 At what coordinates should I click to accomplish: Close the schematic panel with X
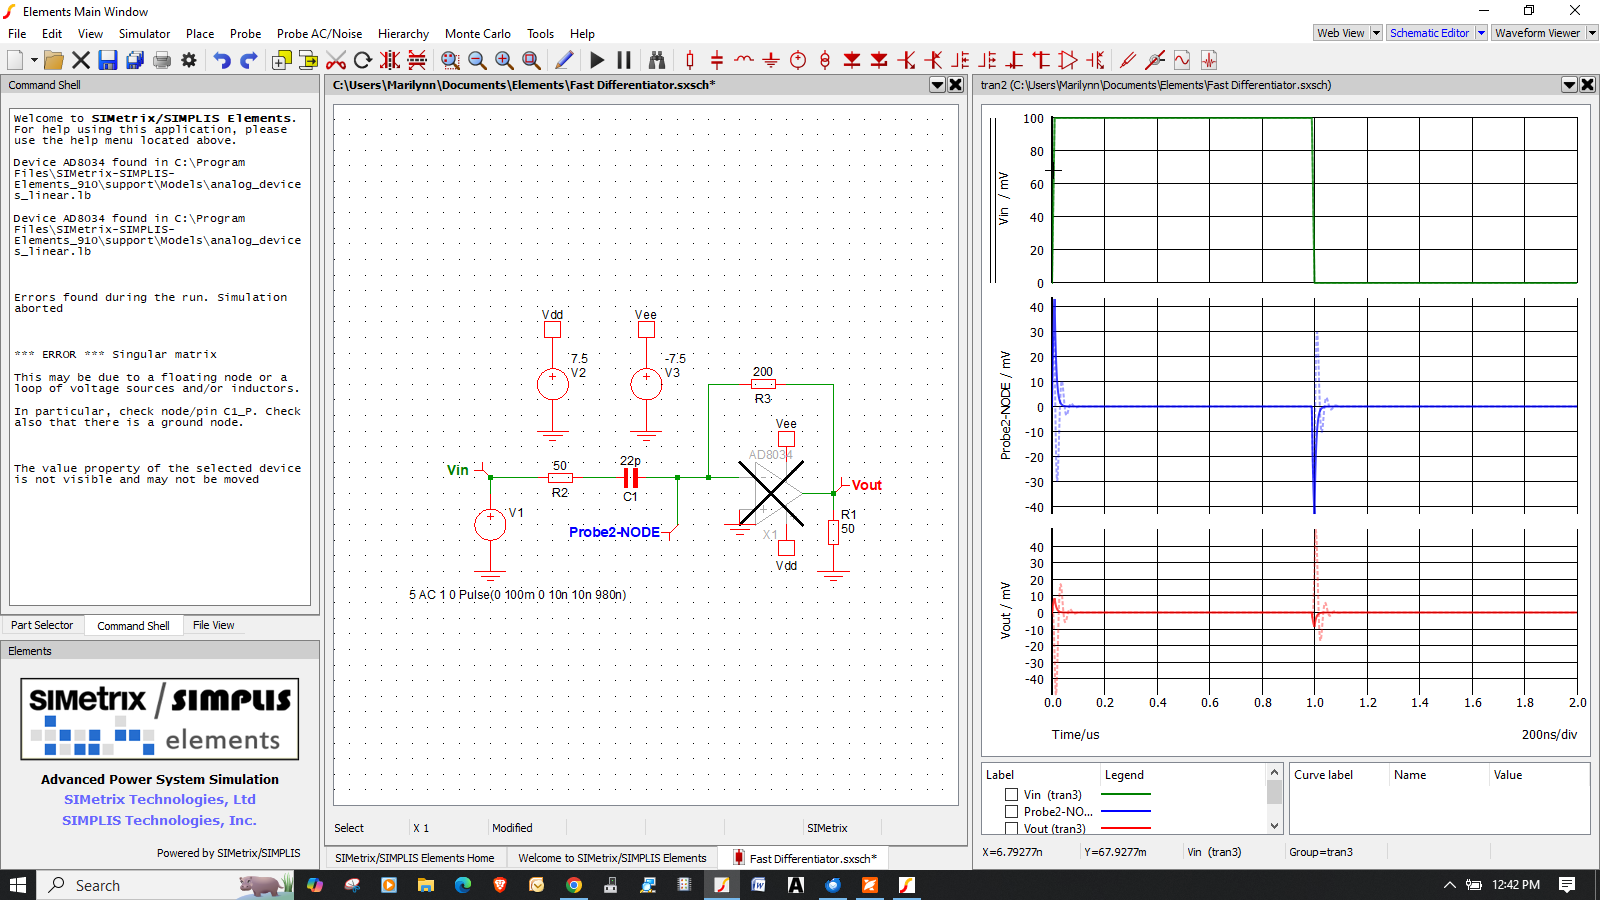click(x=956, y=85)
